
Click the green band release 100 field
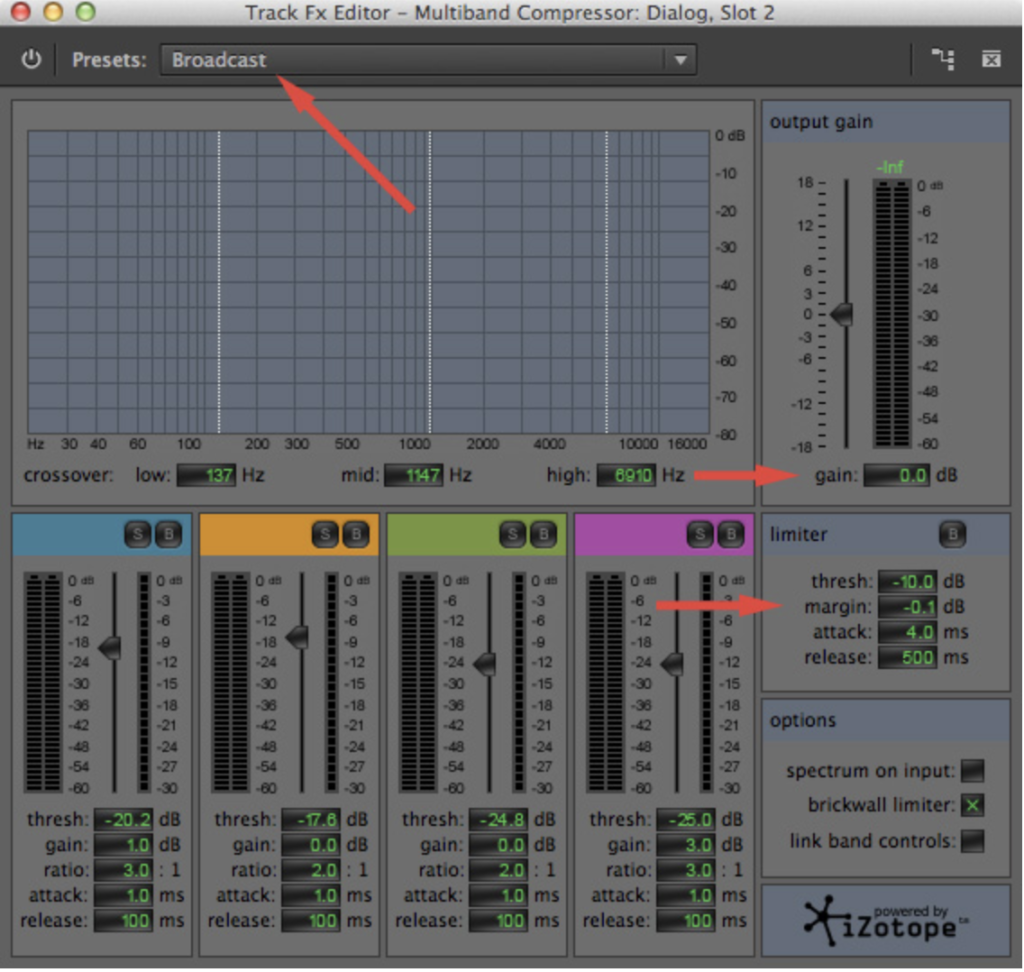498,920
